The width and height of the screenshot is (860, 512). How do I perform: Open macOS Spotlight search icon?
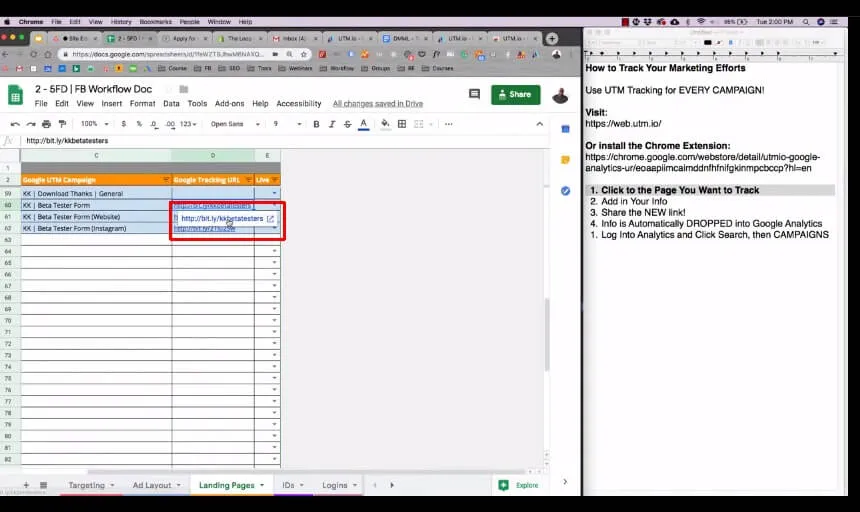point(806,22)
